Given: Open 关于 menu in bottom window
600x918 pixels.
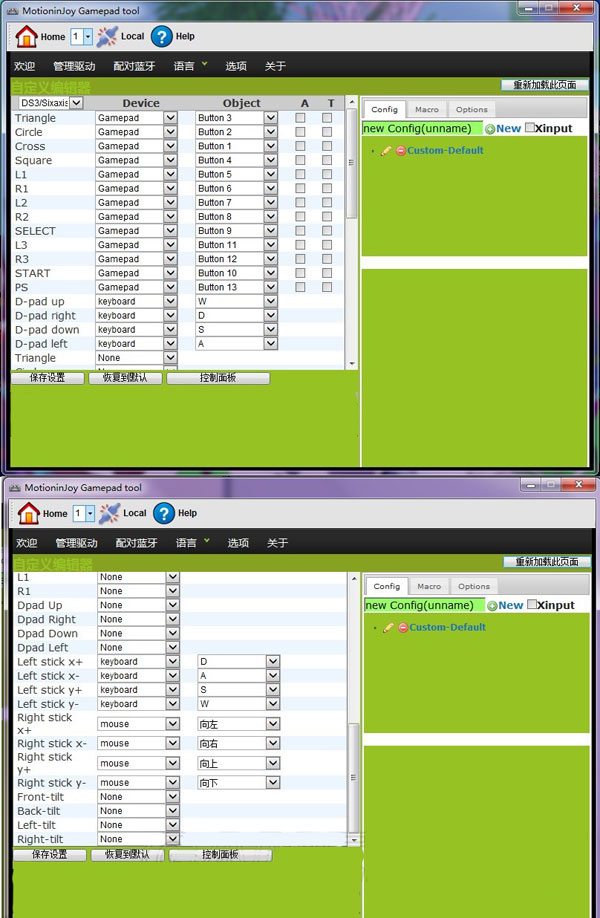Looking at the screenshot, I should point(277,543).
